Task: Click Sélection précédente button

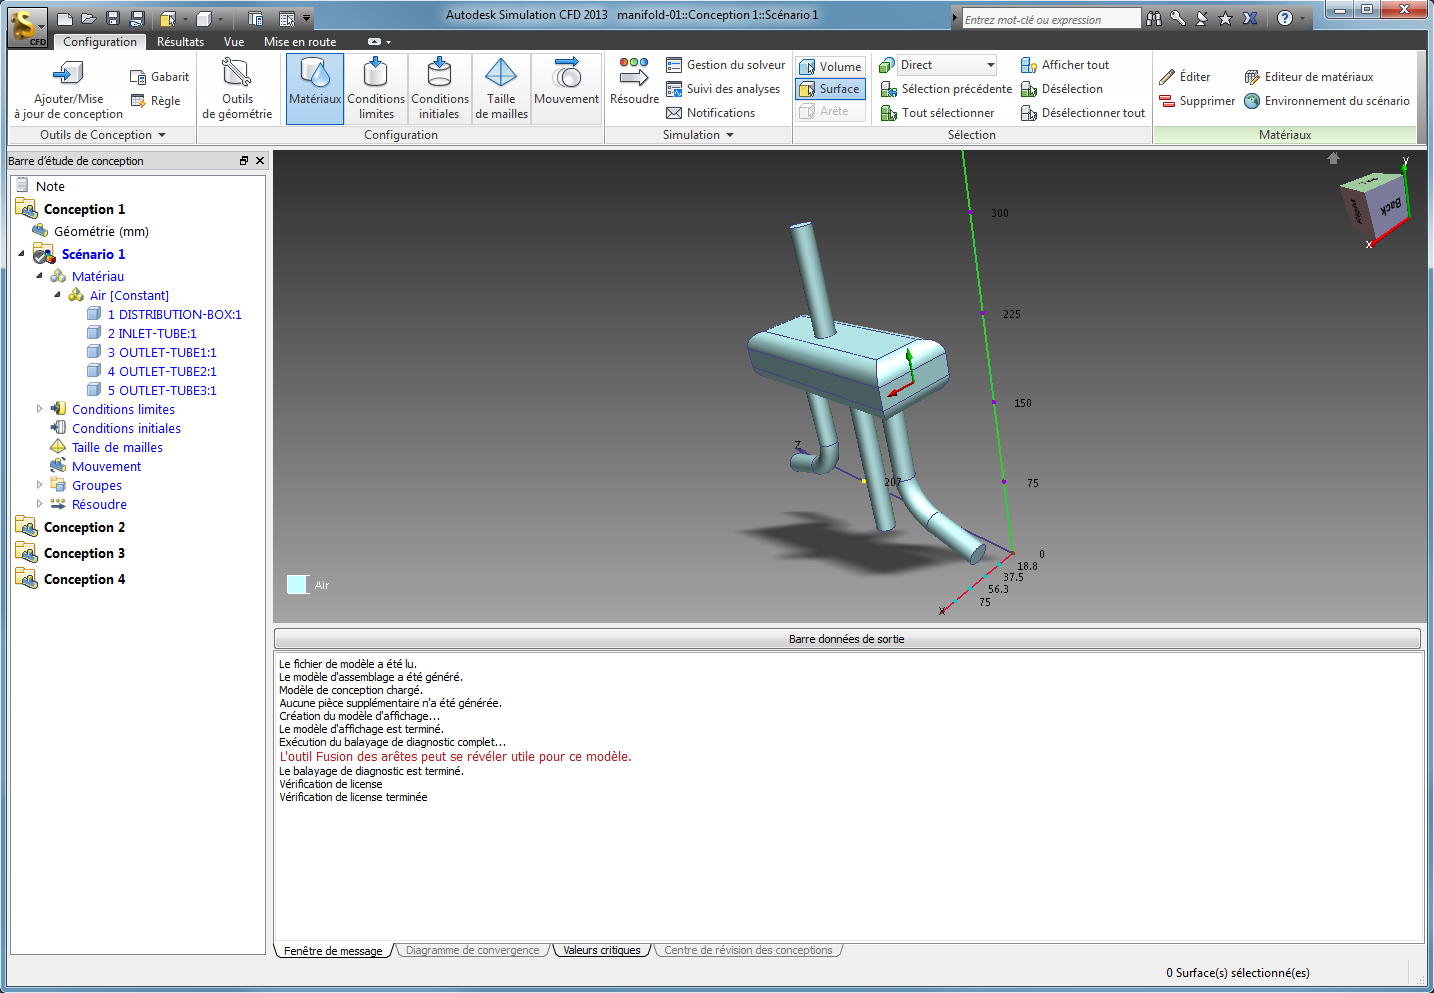Action: click(x=946, y=89)
